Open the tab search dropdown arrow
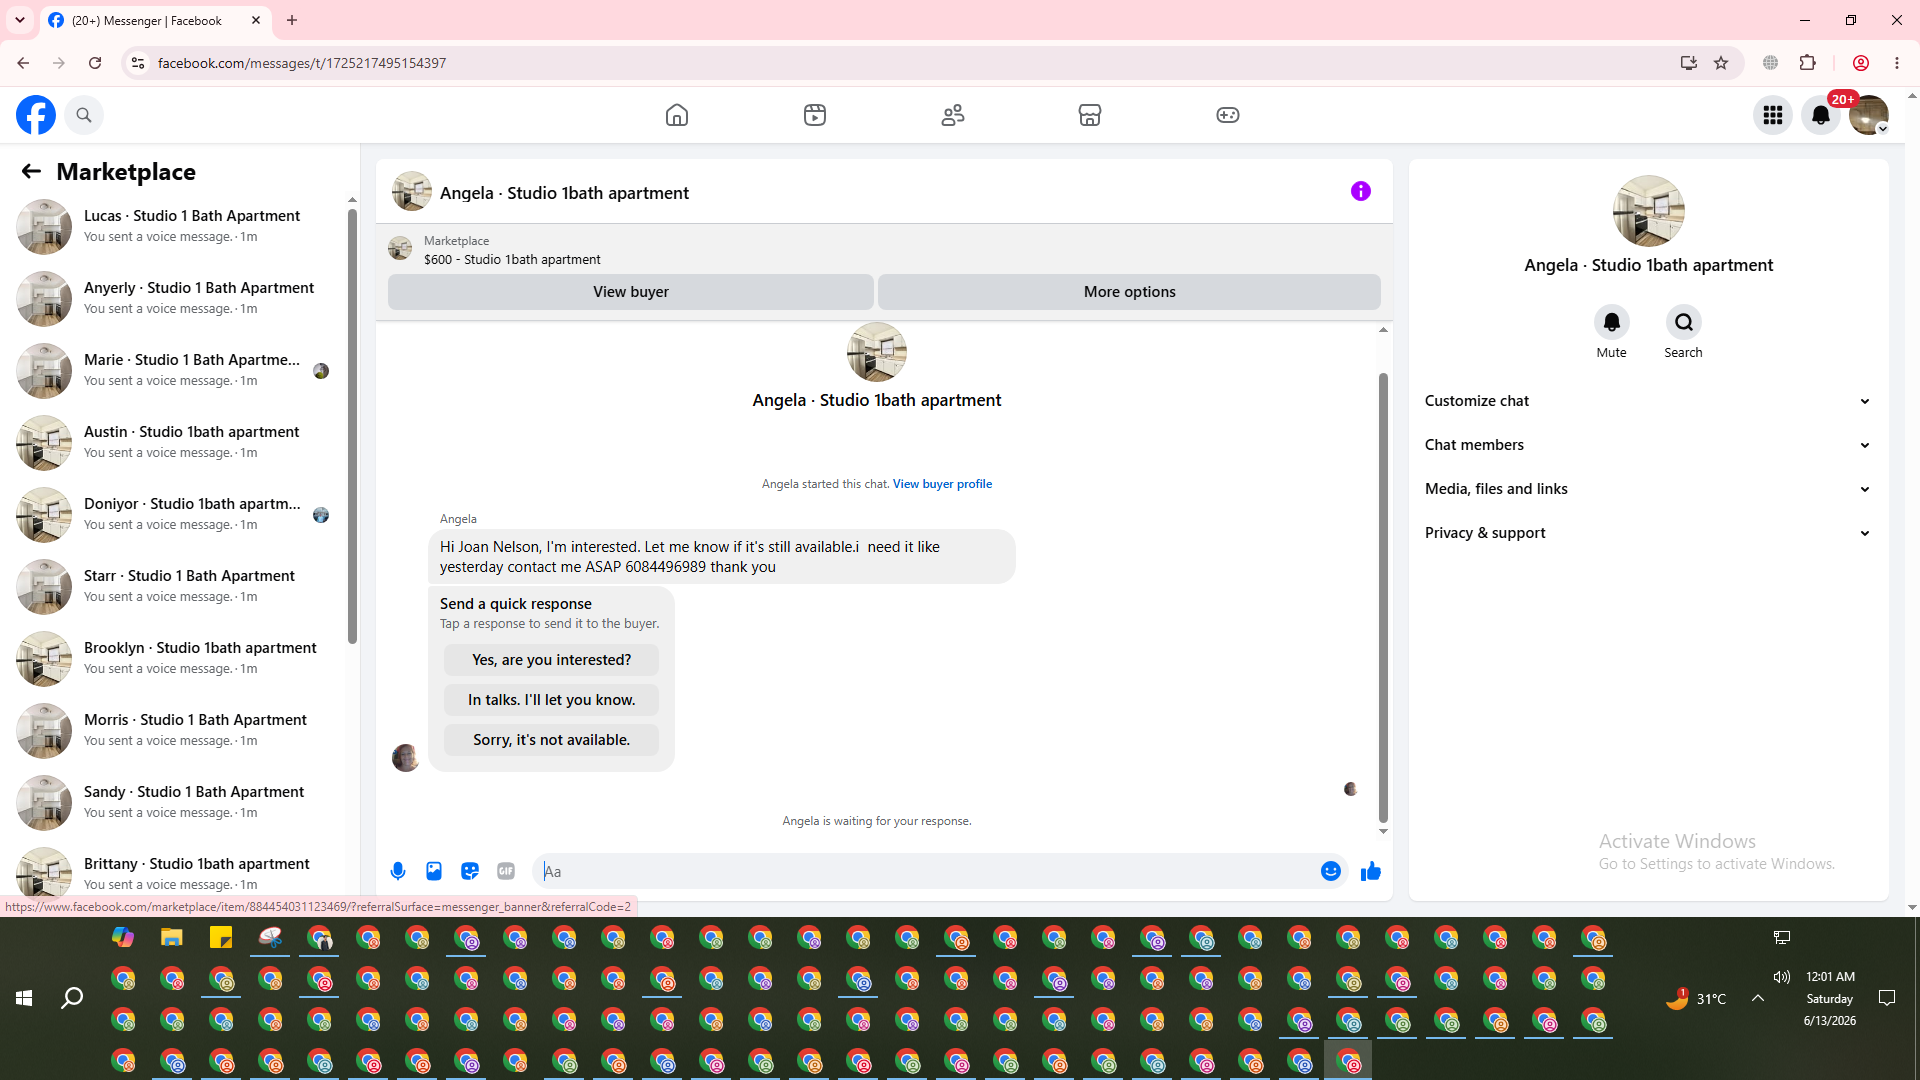The height and width of the screenshot is (1080, 1920). (20, 20)
